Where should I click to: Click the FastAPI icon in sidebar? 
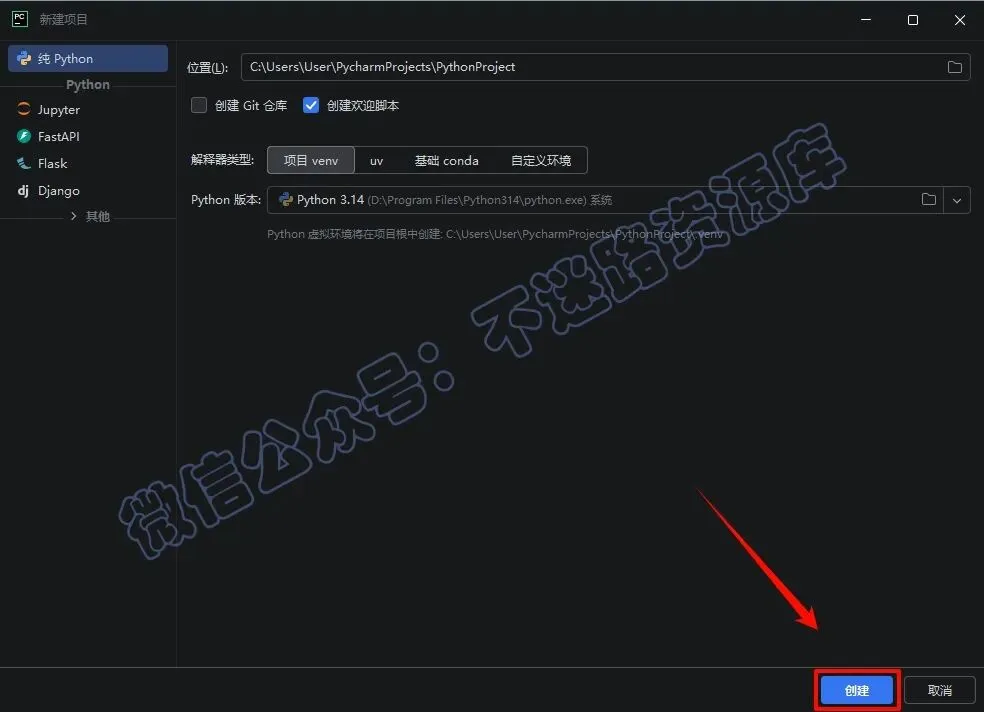(x=24, y=136)
